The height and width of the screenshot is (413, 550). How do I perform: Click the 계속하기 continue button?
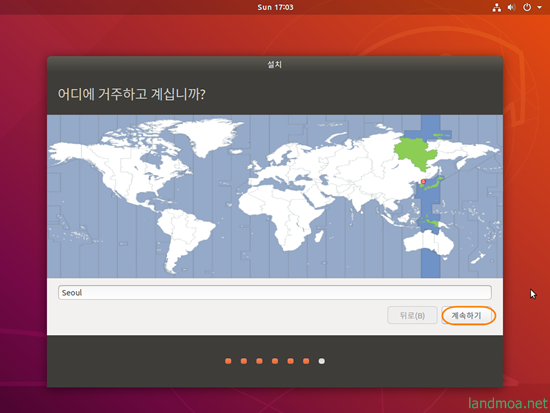click(467, 315)
